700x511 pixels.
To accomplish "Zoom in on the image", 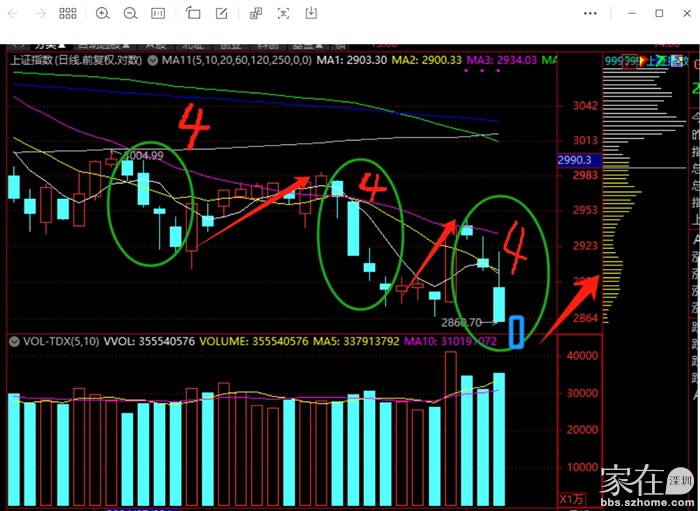I will 103,13.
